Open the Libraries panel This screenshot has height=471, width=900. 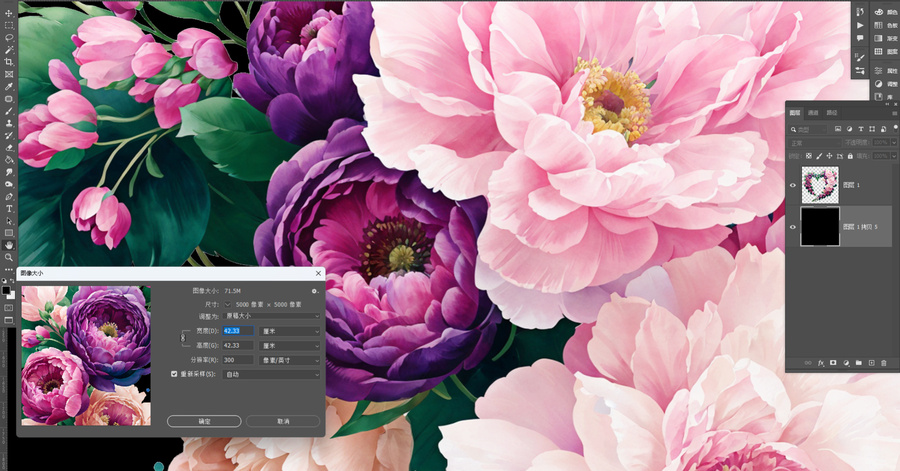[x=885, y=97]
